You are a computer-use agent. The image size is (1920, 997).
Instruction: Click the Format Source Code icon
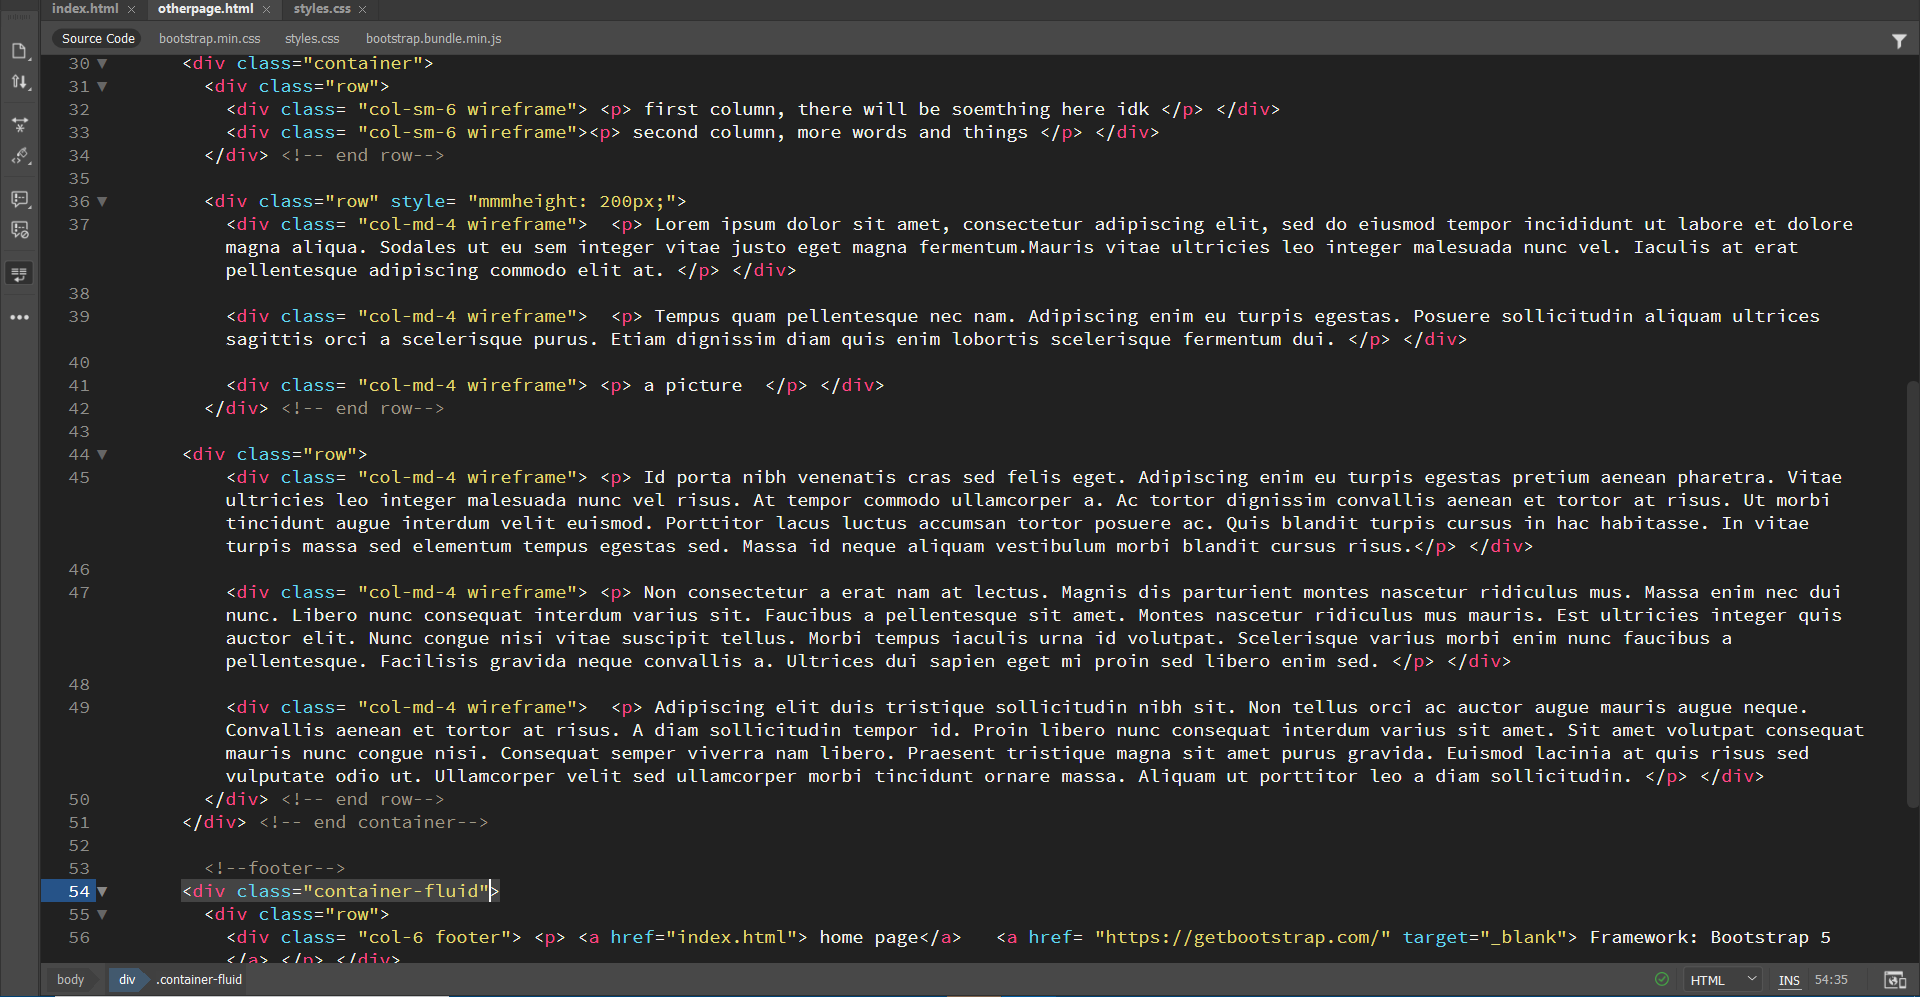tap(19, 156)
